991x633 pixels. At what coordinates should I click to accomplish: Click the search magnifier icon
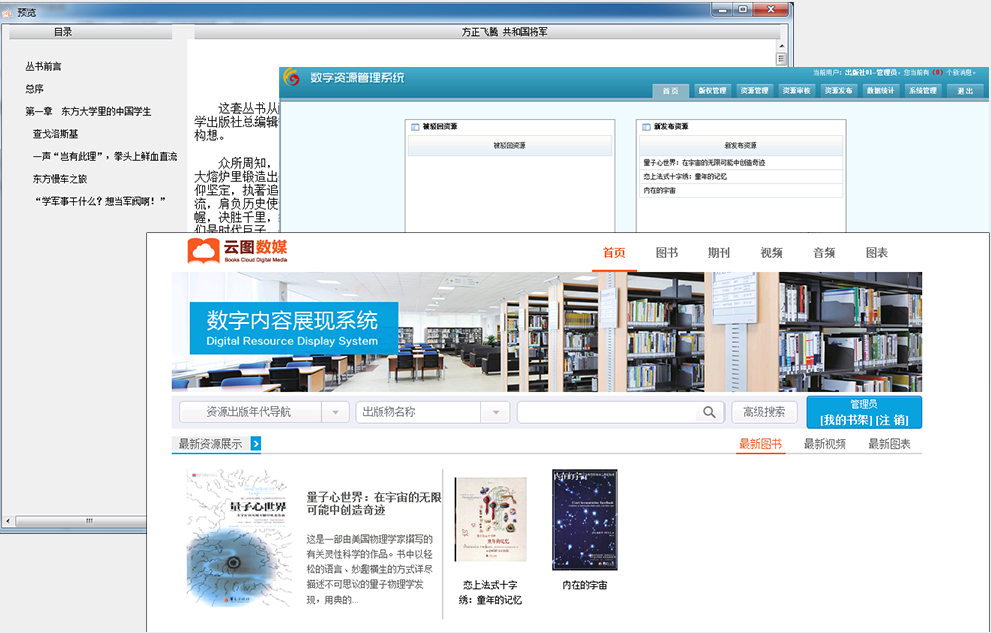click(x=709, y=412)
